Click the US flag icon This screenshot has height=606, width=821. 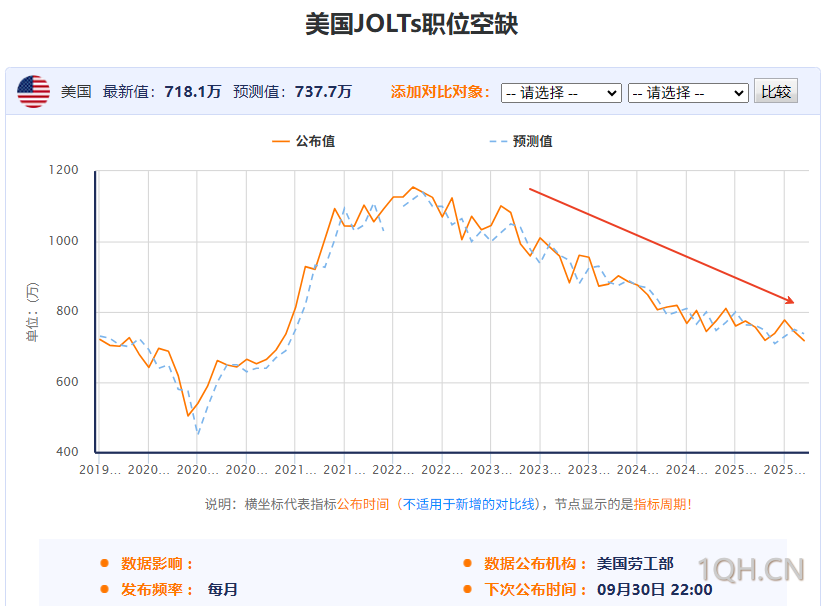click(x=33, y=90)
